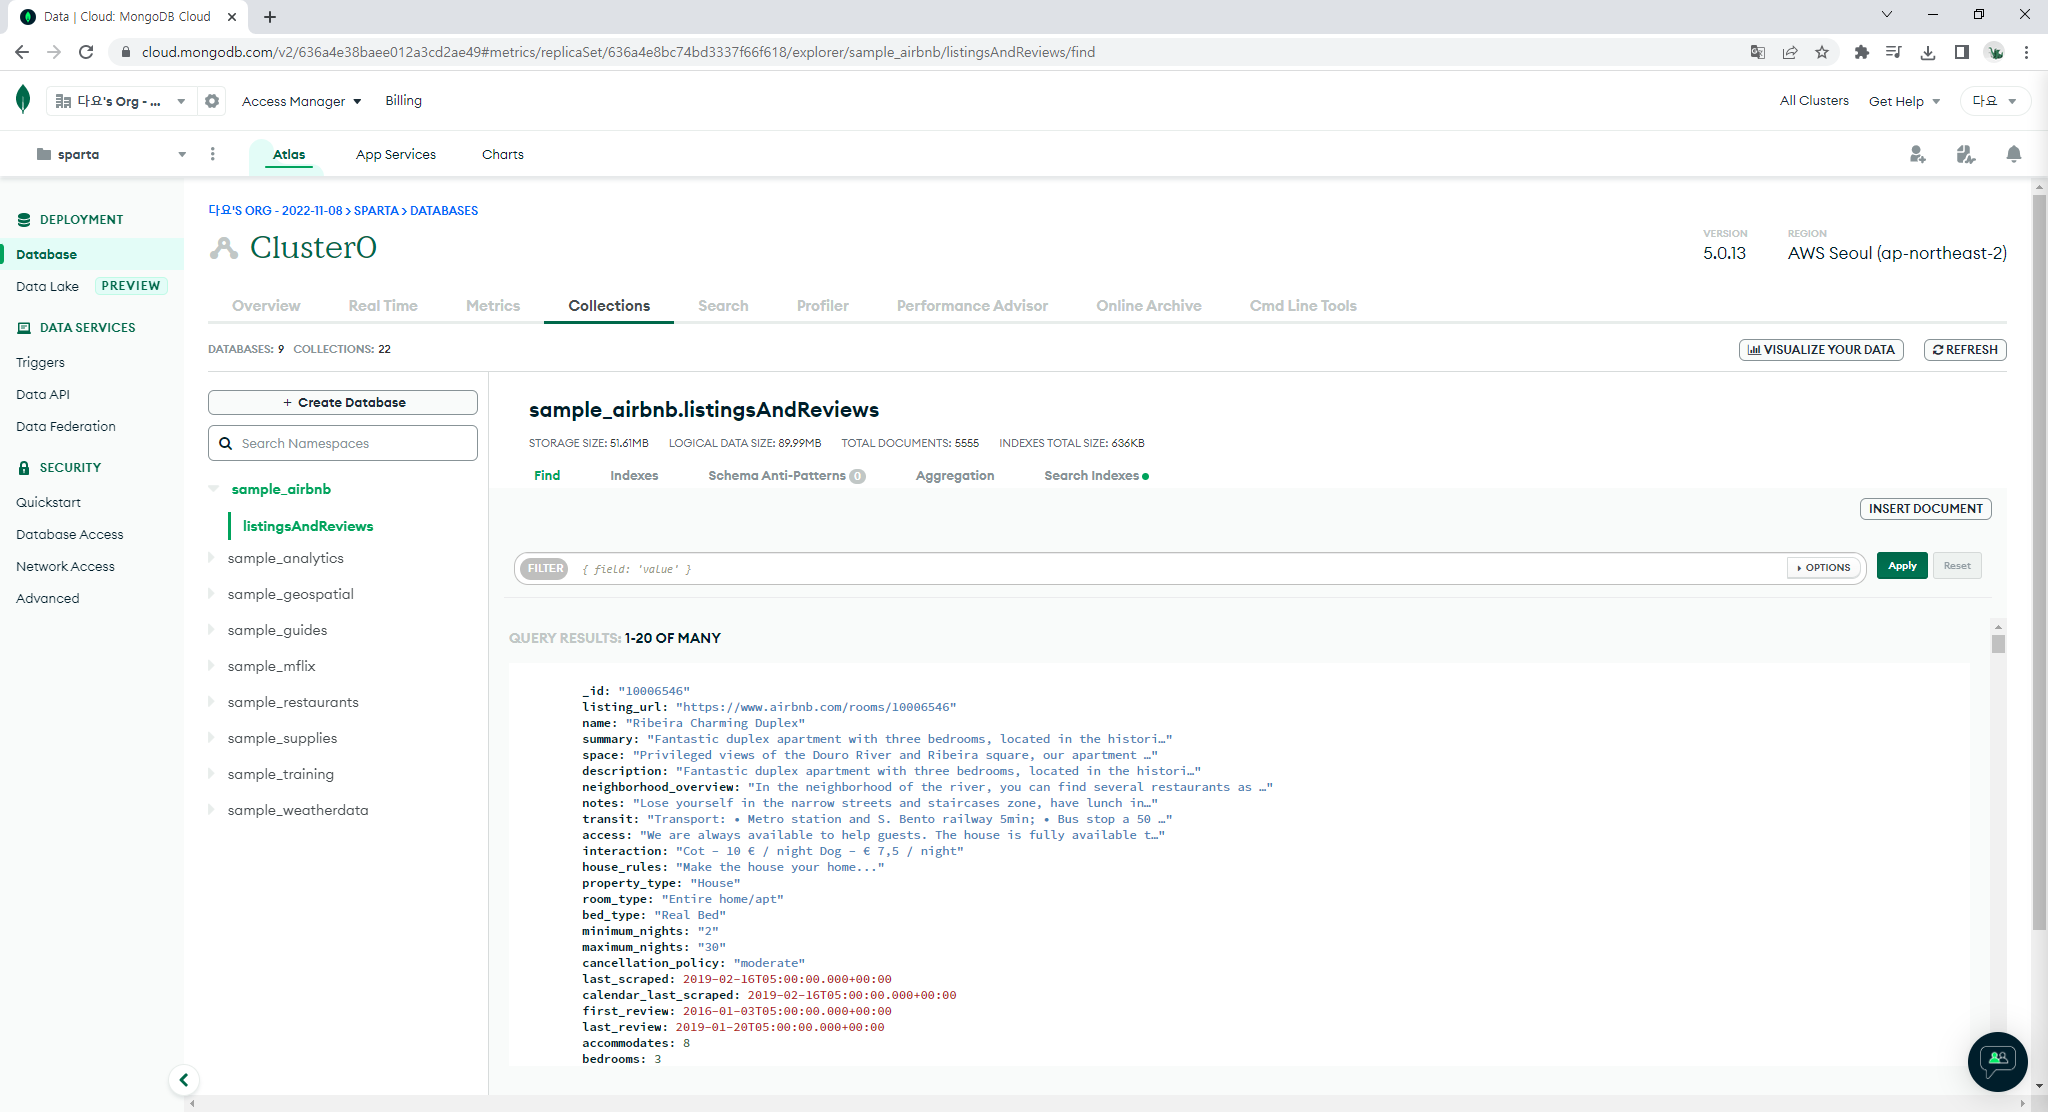This screenshot has width=2048, height=1112.
Task: Apply the query filter
Action: click(1902, 566)
